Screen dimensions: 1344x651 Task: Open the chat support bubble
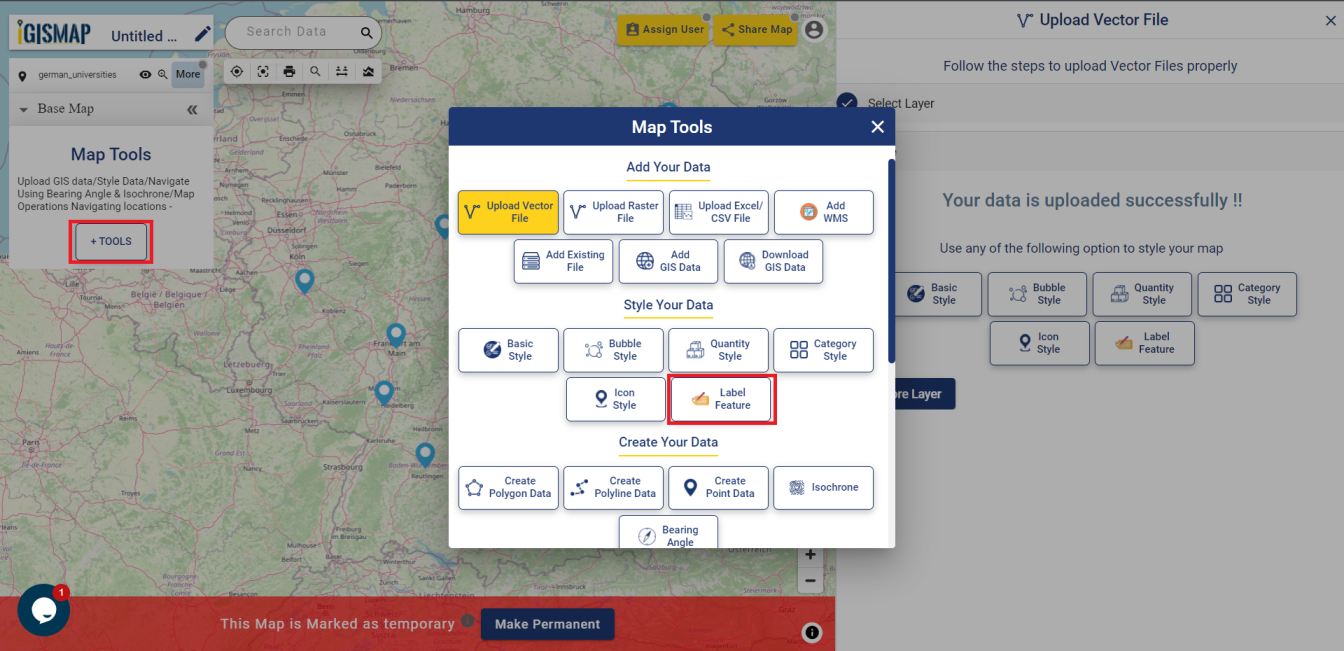[x=42, y=610]
